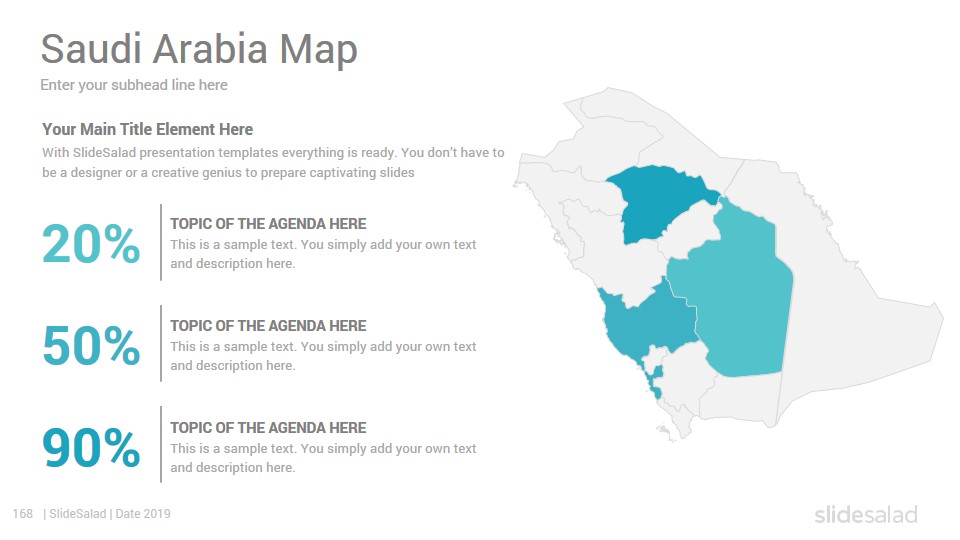Click slide number 168 in the footer
This screenshot has width=960, height=540.
tap(23, 514)
